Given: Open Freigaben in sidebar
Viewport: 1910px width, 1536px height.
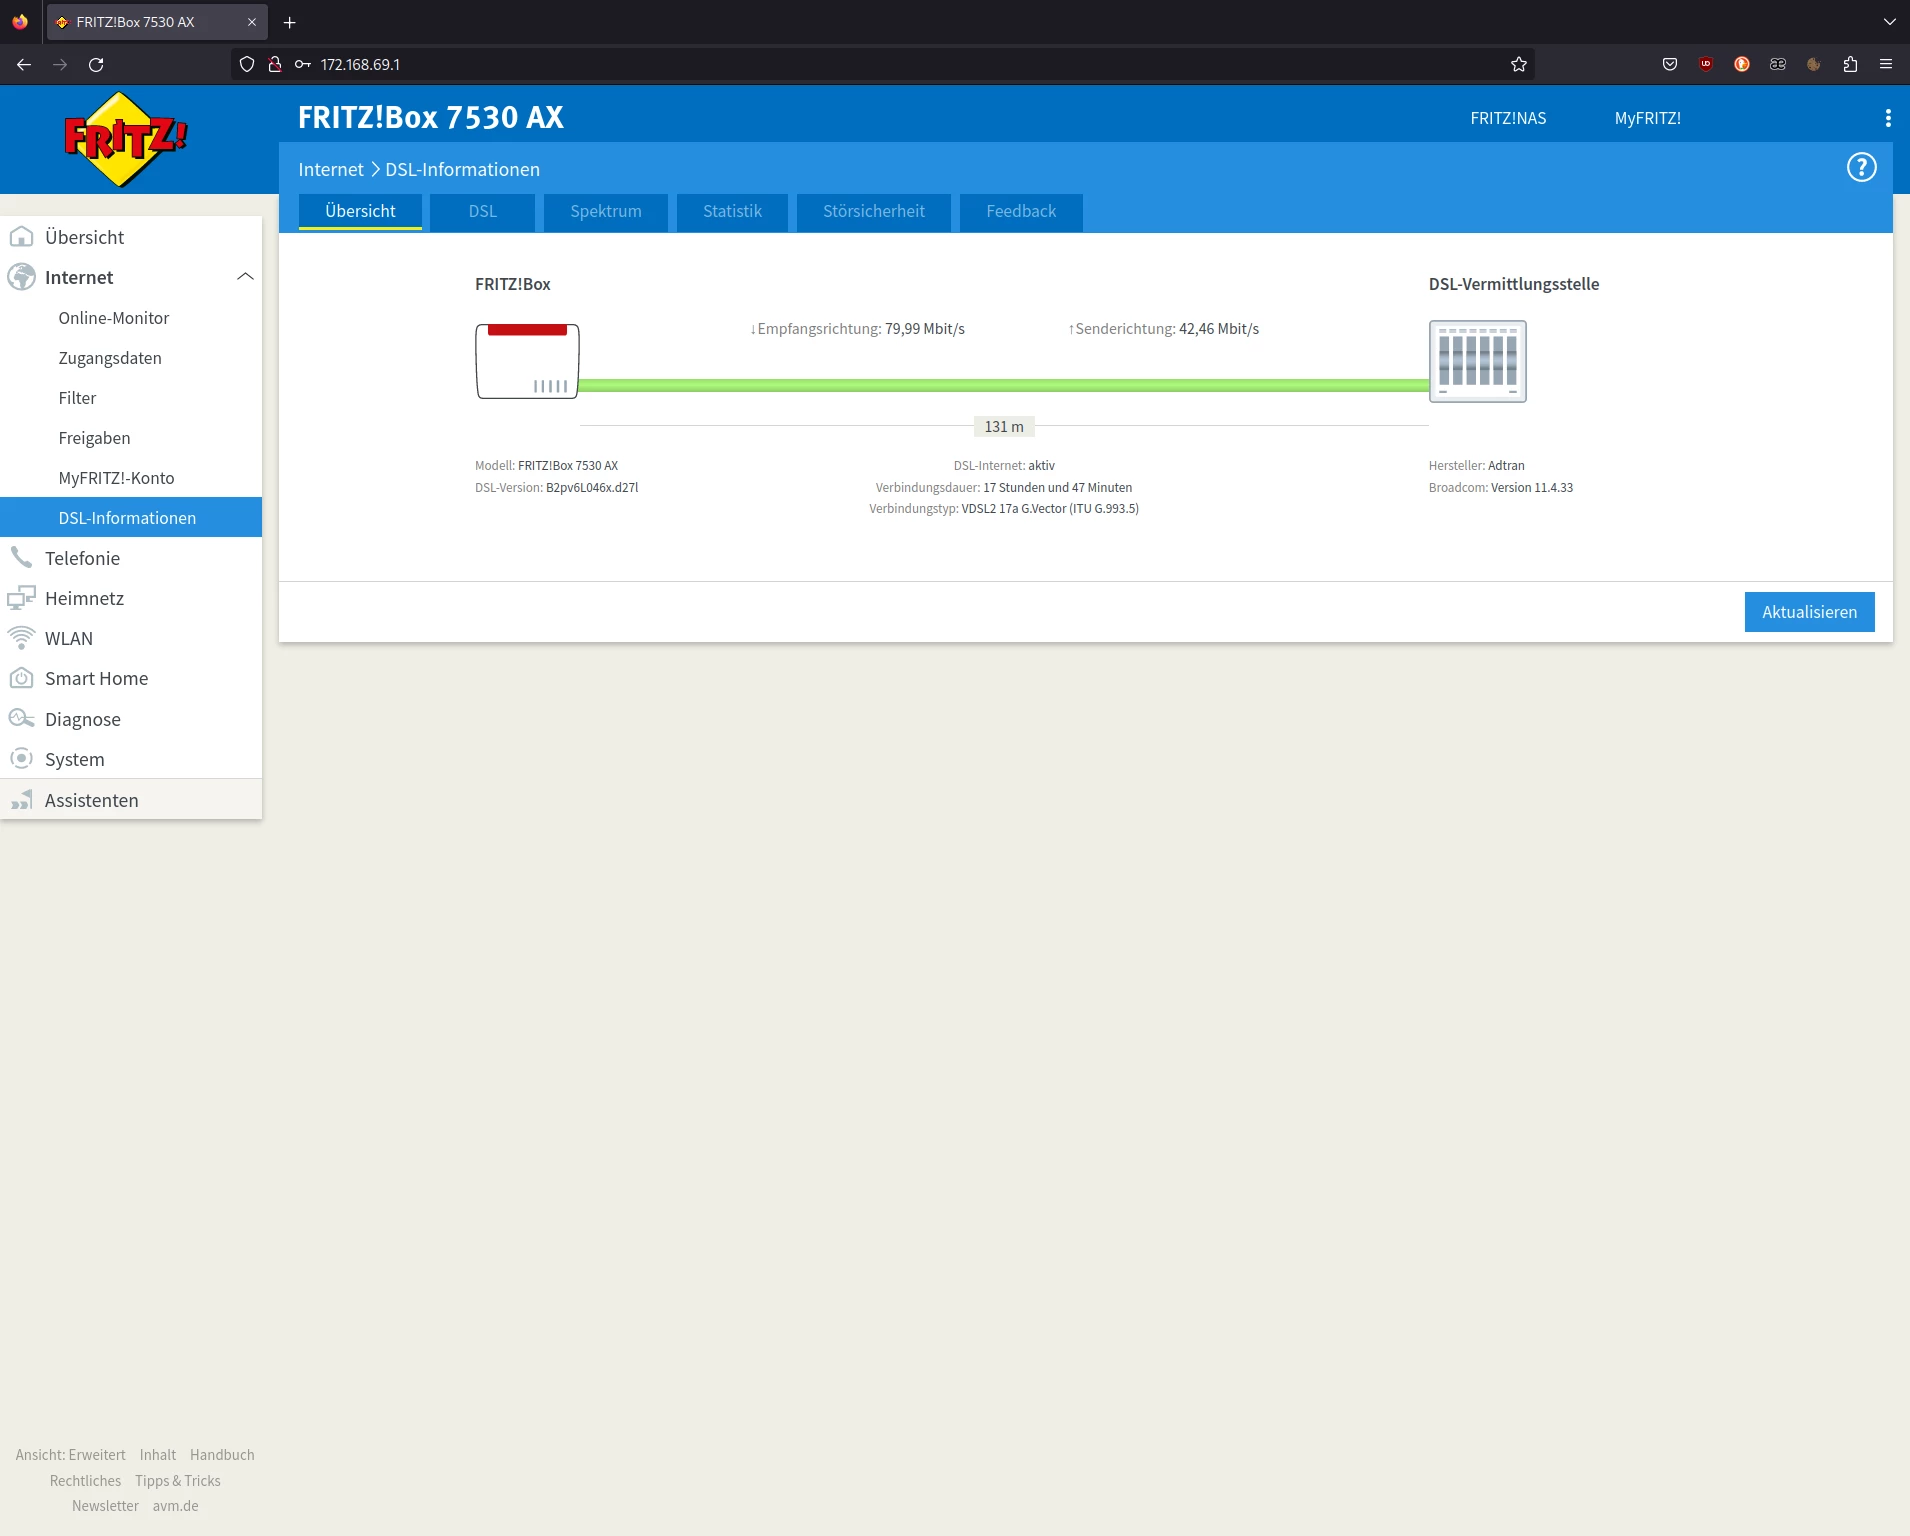Looking at the screenshot, I should pyautogui.click(x=94, y=438).
